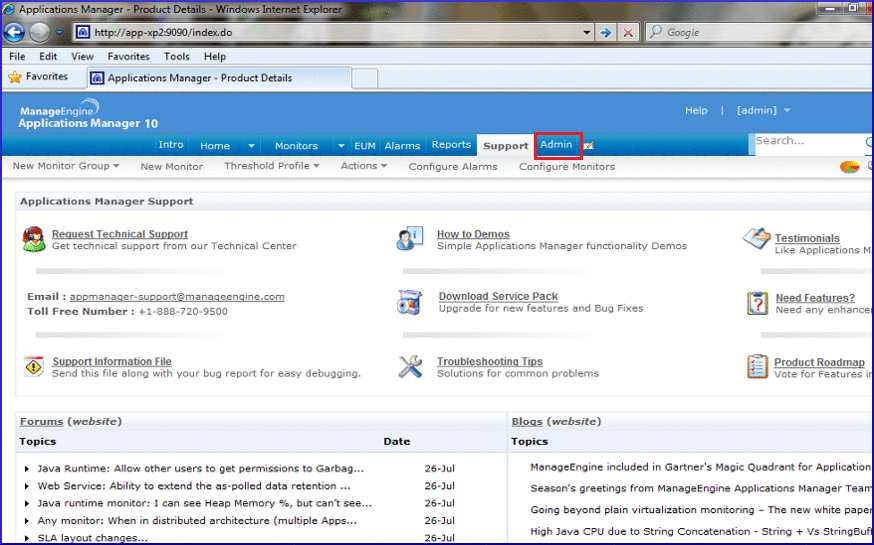Screen dimensions: 874x545
Task: Switch to the Admin tab
Action: coord(556,144)
